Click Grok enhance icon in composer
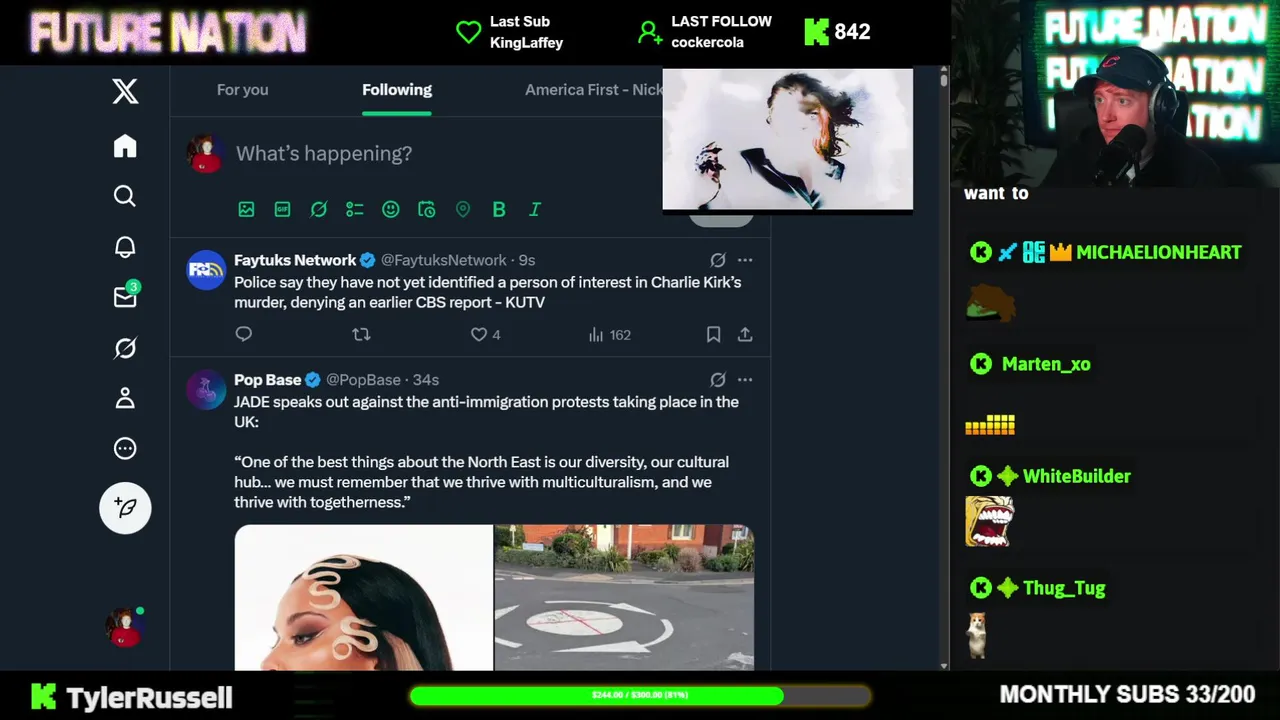The height and width of the screenshot is (720, 1280). [318, 209]
